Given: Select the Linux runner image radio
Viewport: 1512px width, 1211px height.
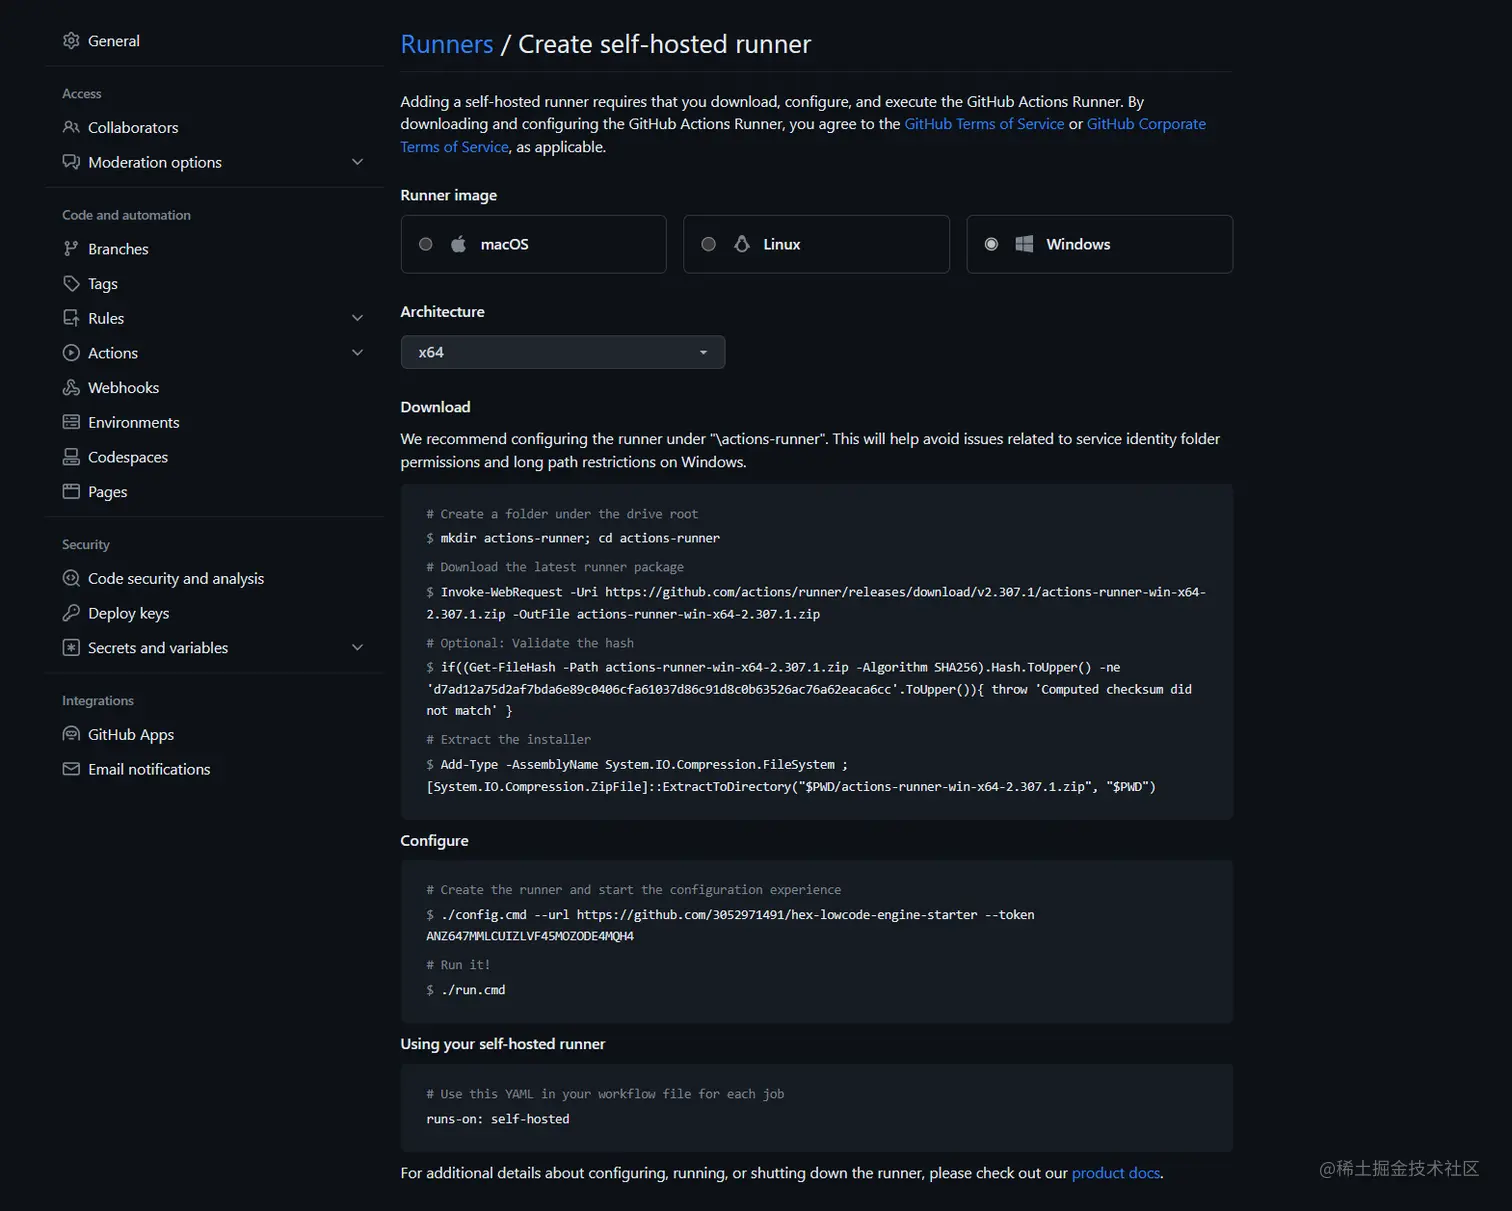Looking at the screenshot, I should tap(709, 244).
